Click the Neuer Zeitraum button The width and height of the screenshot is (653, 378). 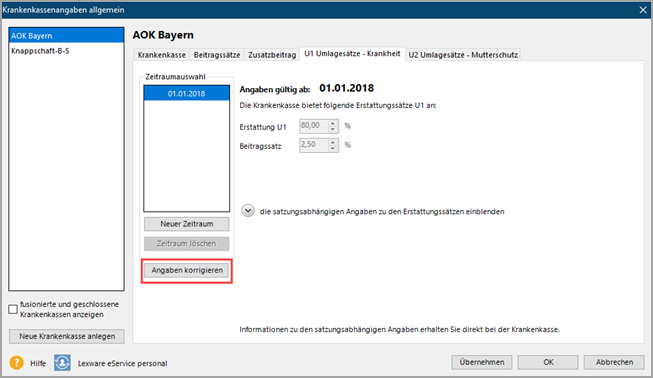point(187,224)
